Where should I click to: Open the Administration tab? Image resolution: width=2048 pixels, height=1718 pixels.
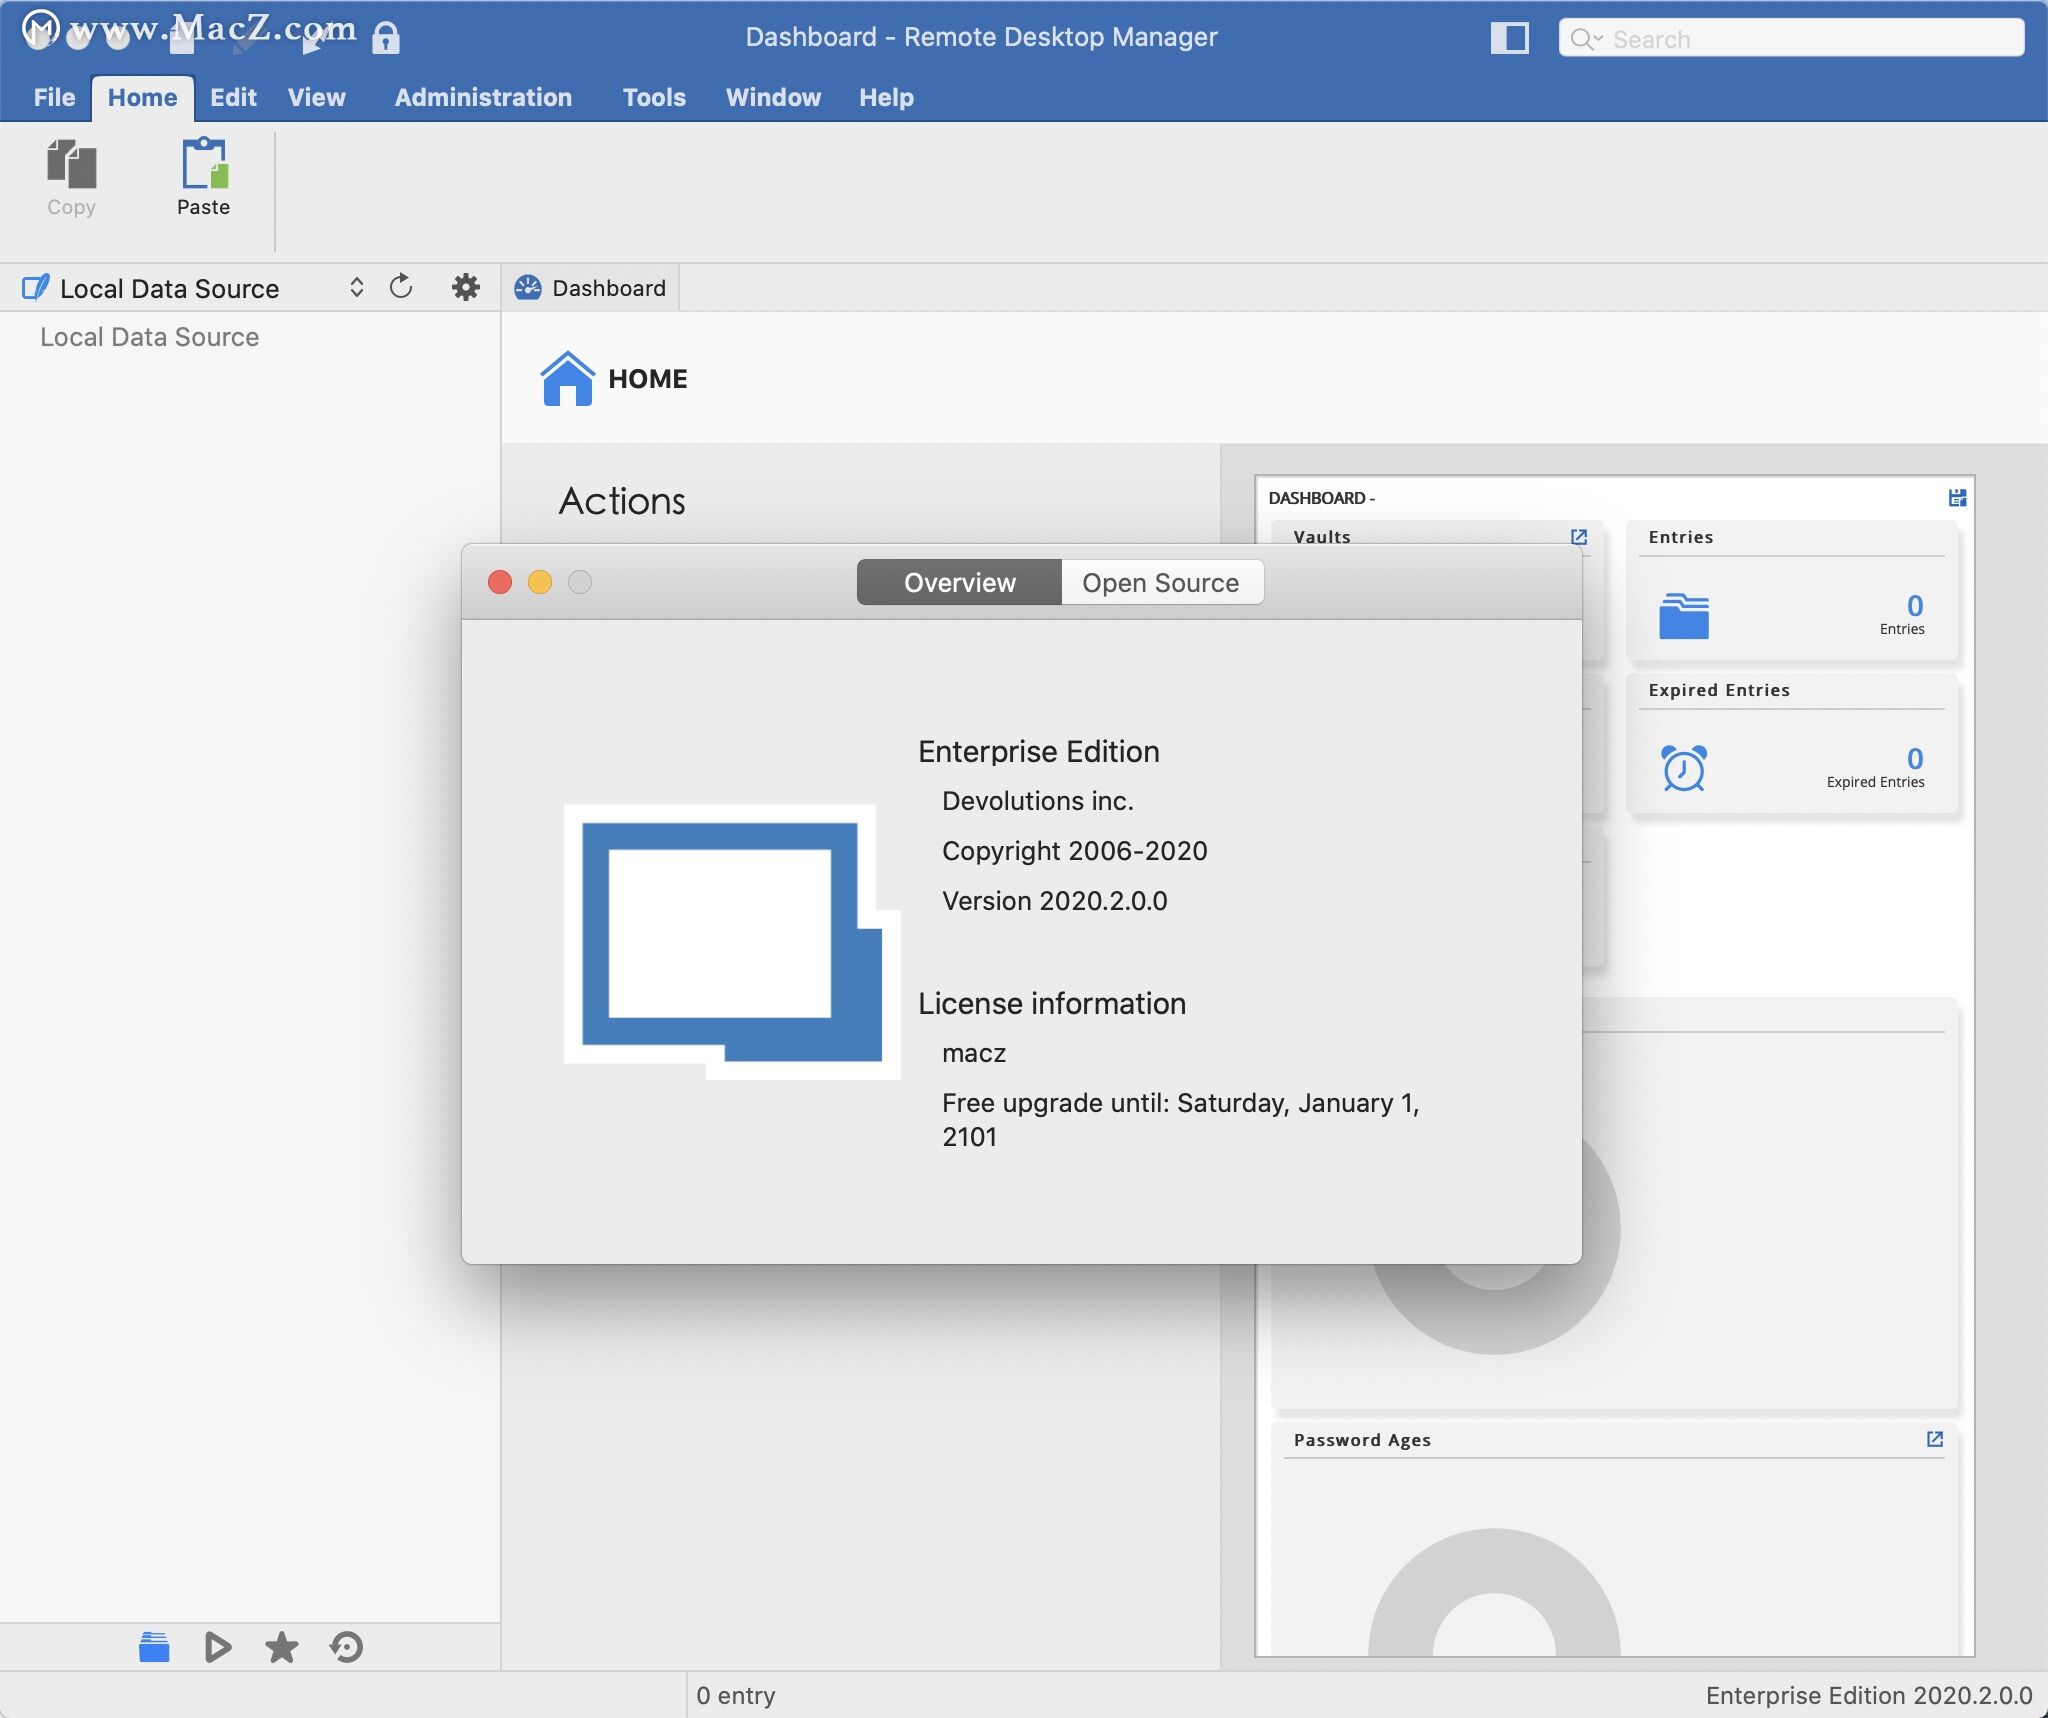[483, 97]
